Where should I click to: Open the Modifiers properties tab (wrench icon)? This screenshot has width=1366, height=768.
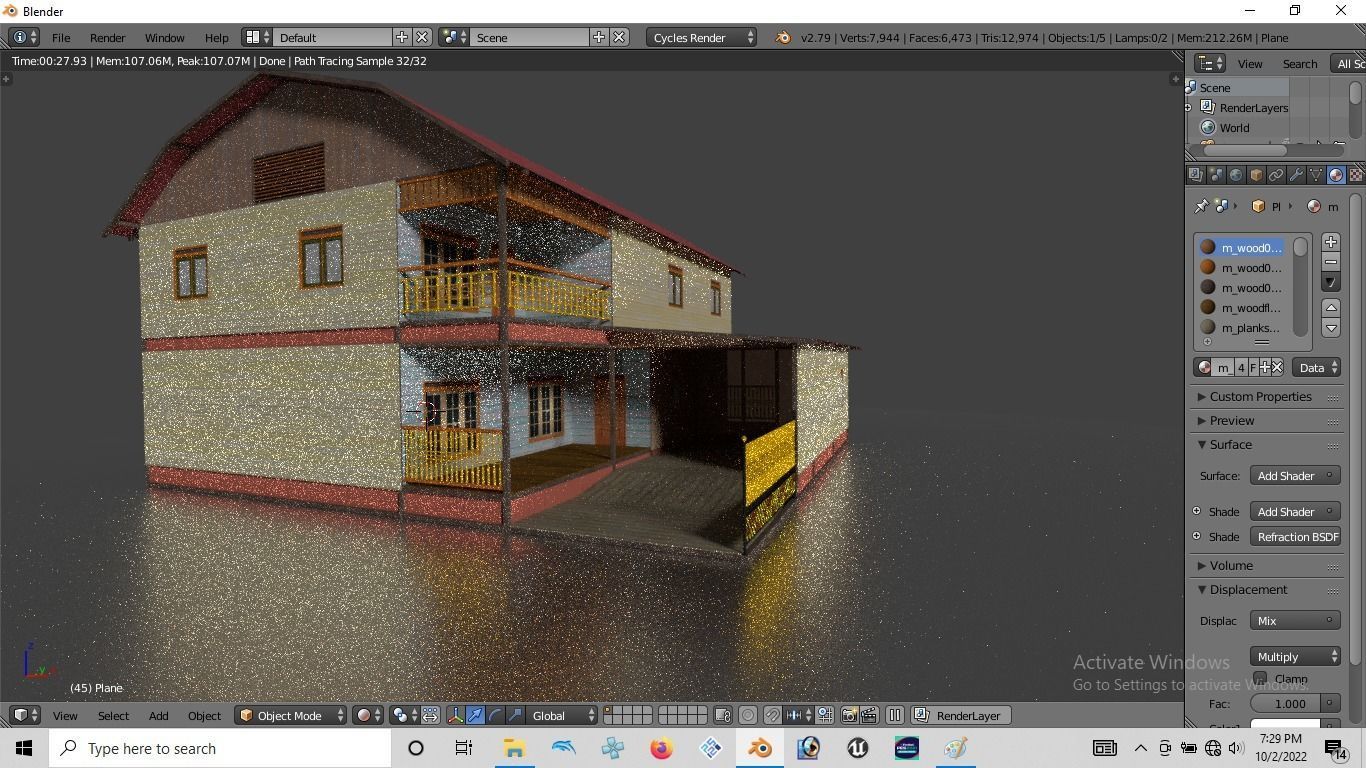pos(1296,175)
